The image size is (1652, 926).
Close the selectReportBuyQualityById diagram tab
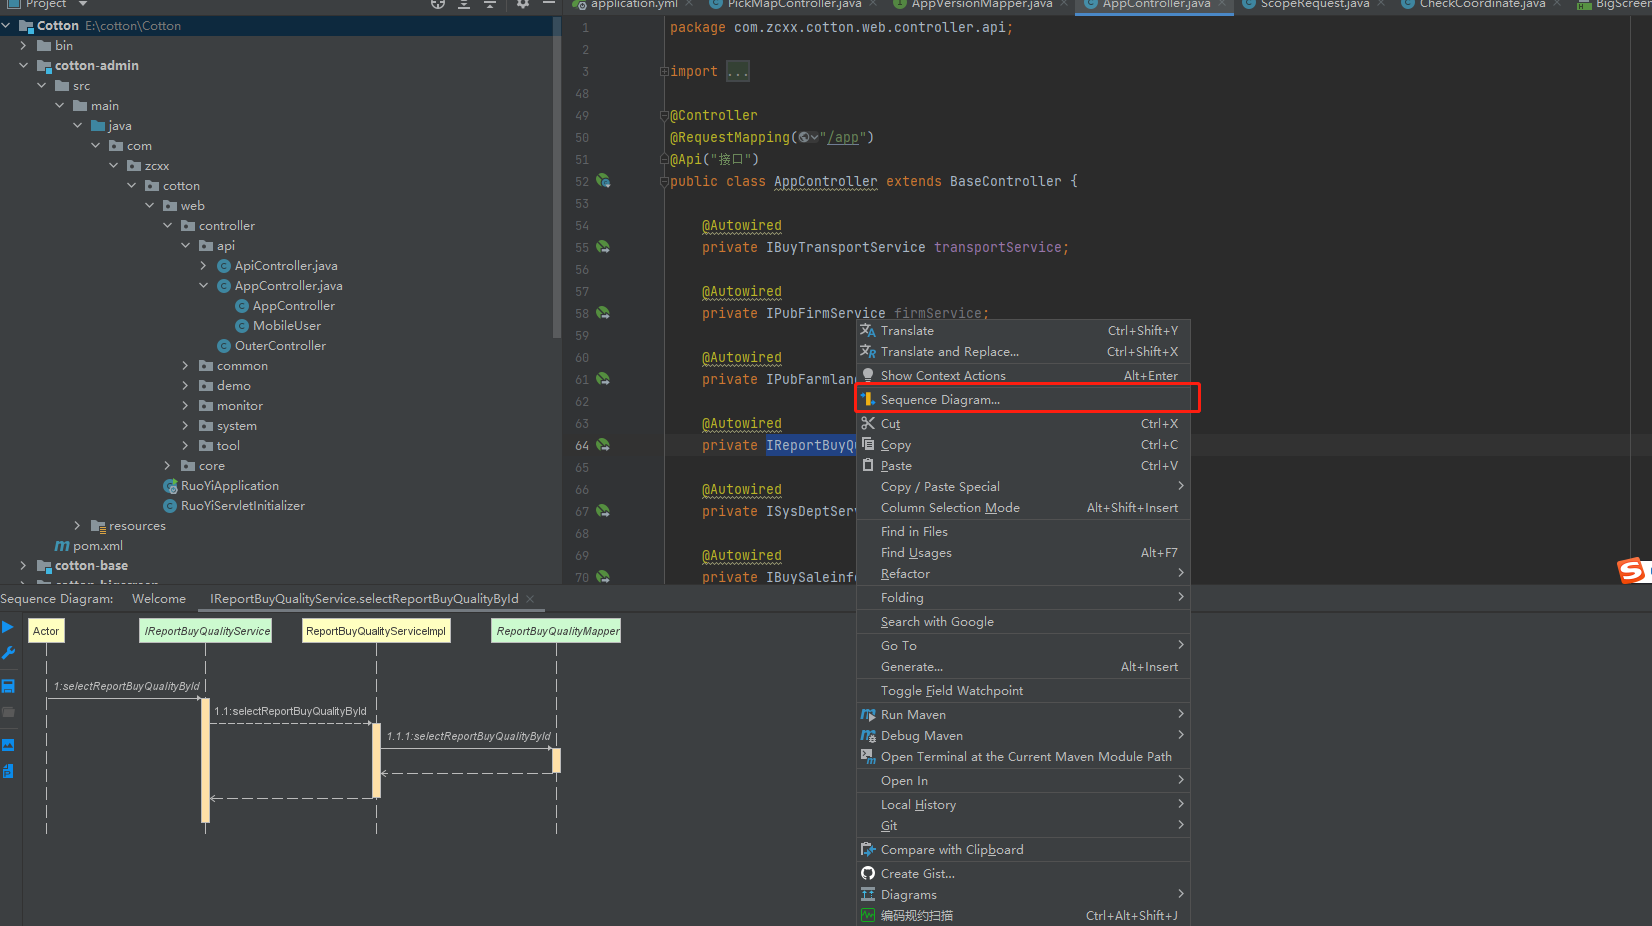pos(530,599)
